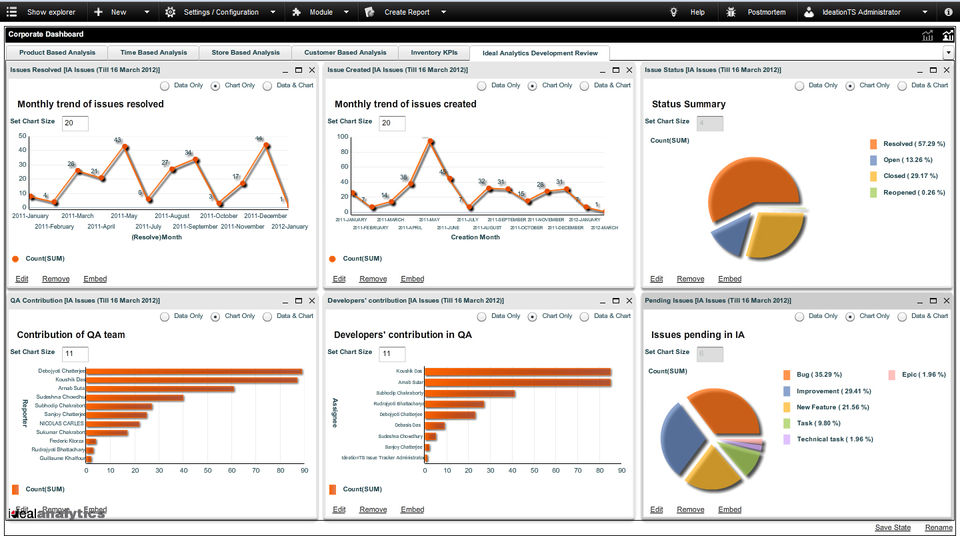
Task: Minimize the Issue Status panel
Action: coord(920,71)
